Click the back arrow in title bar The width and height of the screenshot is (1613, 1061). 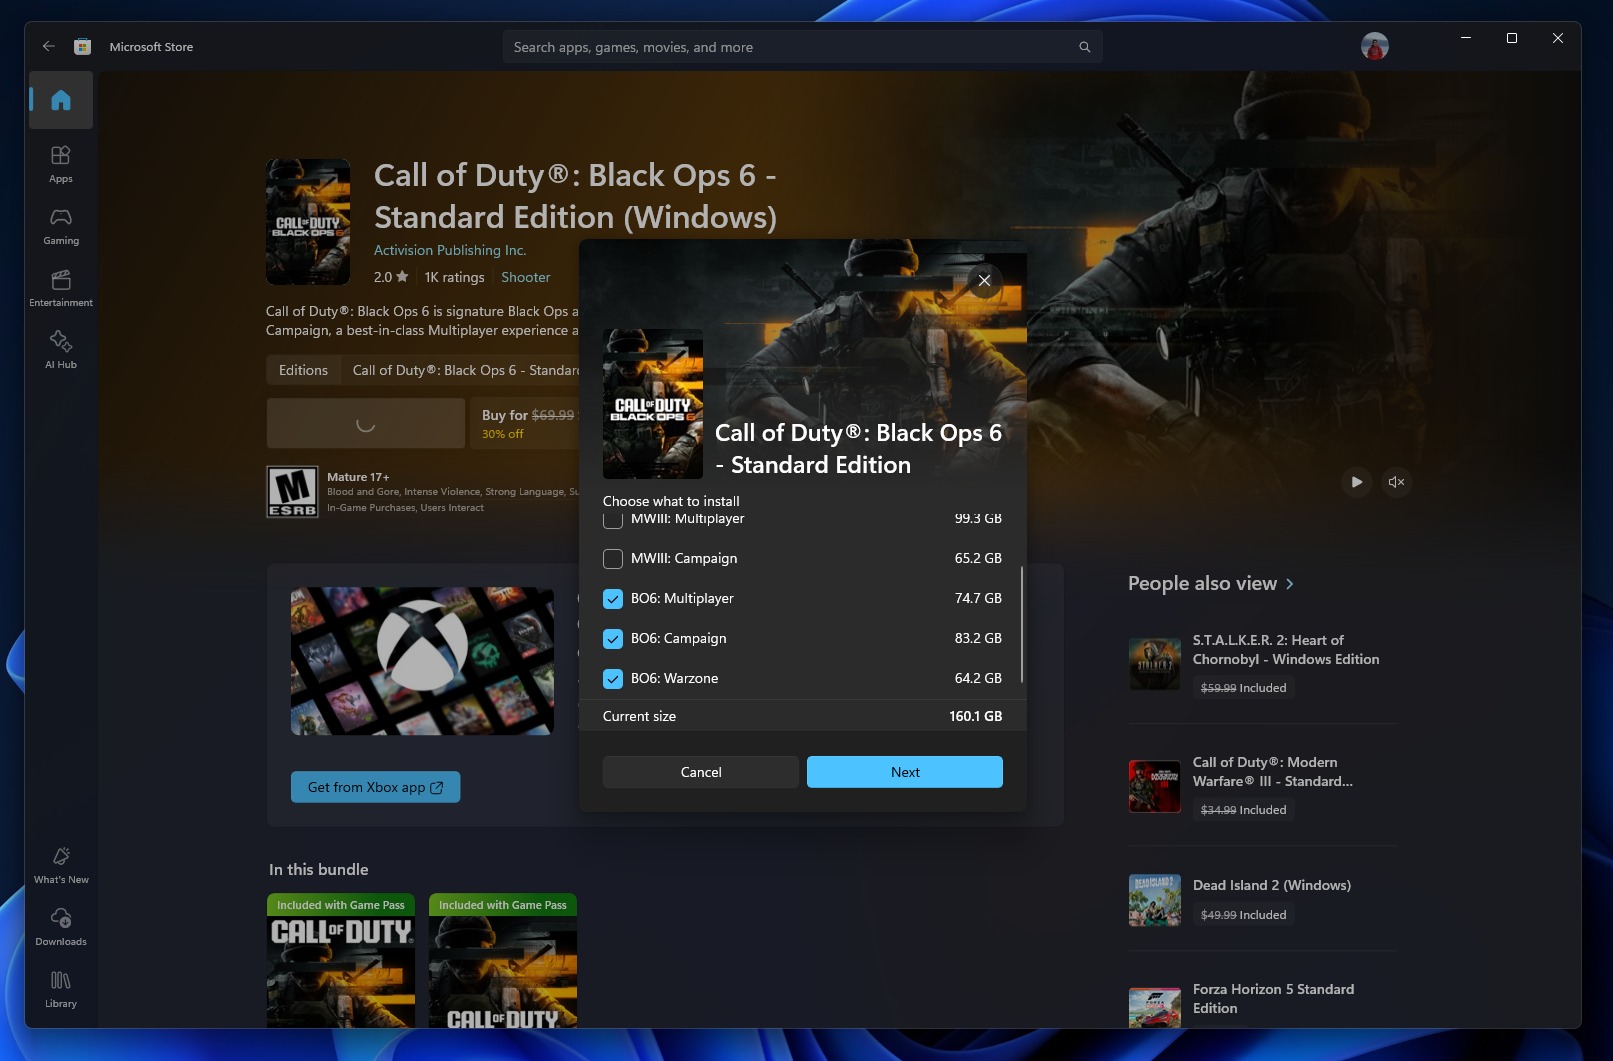pyautogui.click(x=48, y=47)
